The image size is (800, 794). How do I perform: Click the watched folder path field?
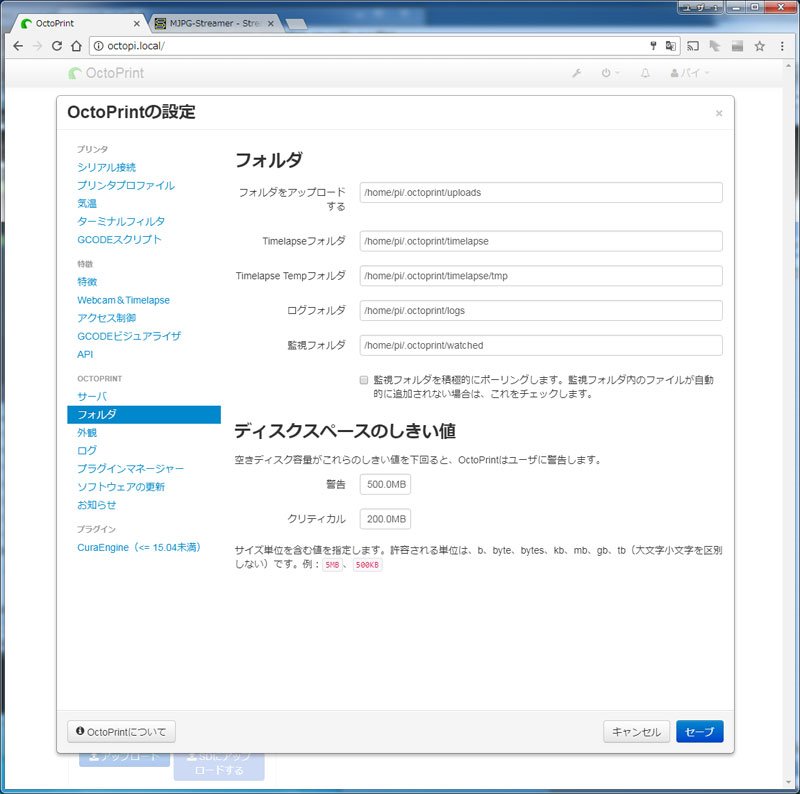click(x=541, y=345)
